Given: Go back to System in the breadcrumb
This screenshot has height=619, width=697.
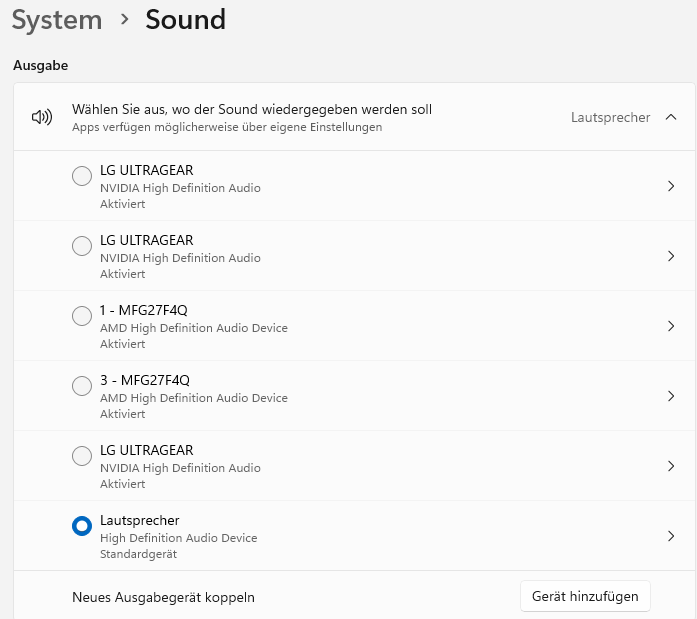Looking at the screenshot, I should [57, 19].
